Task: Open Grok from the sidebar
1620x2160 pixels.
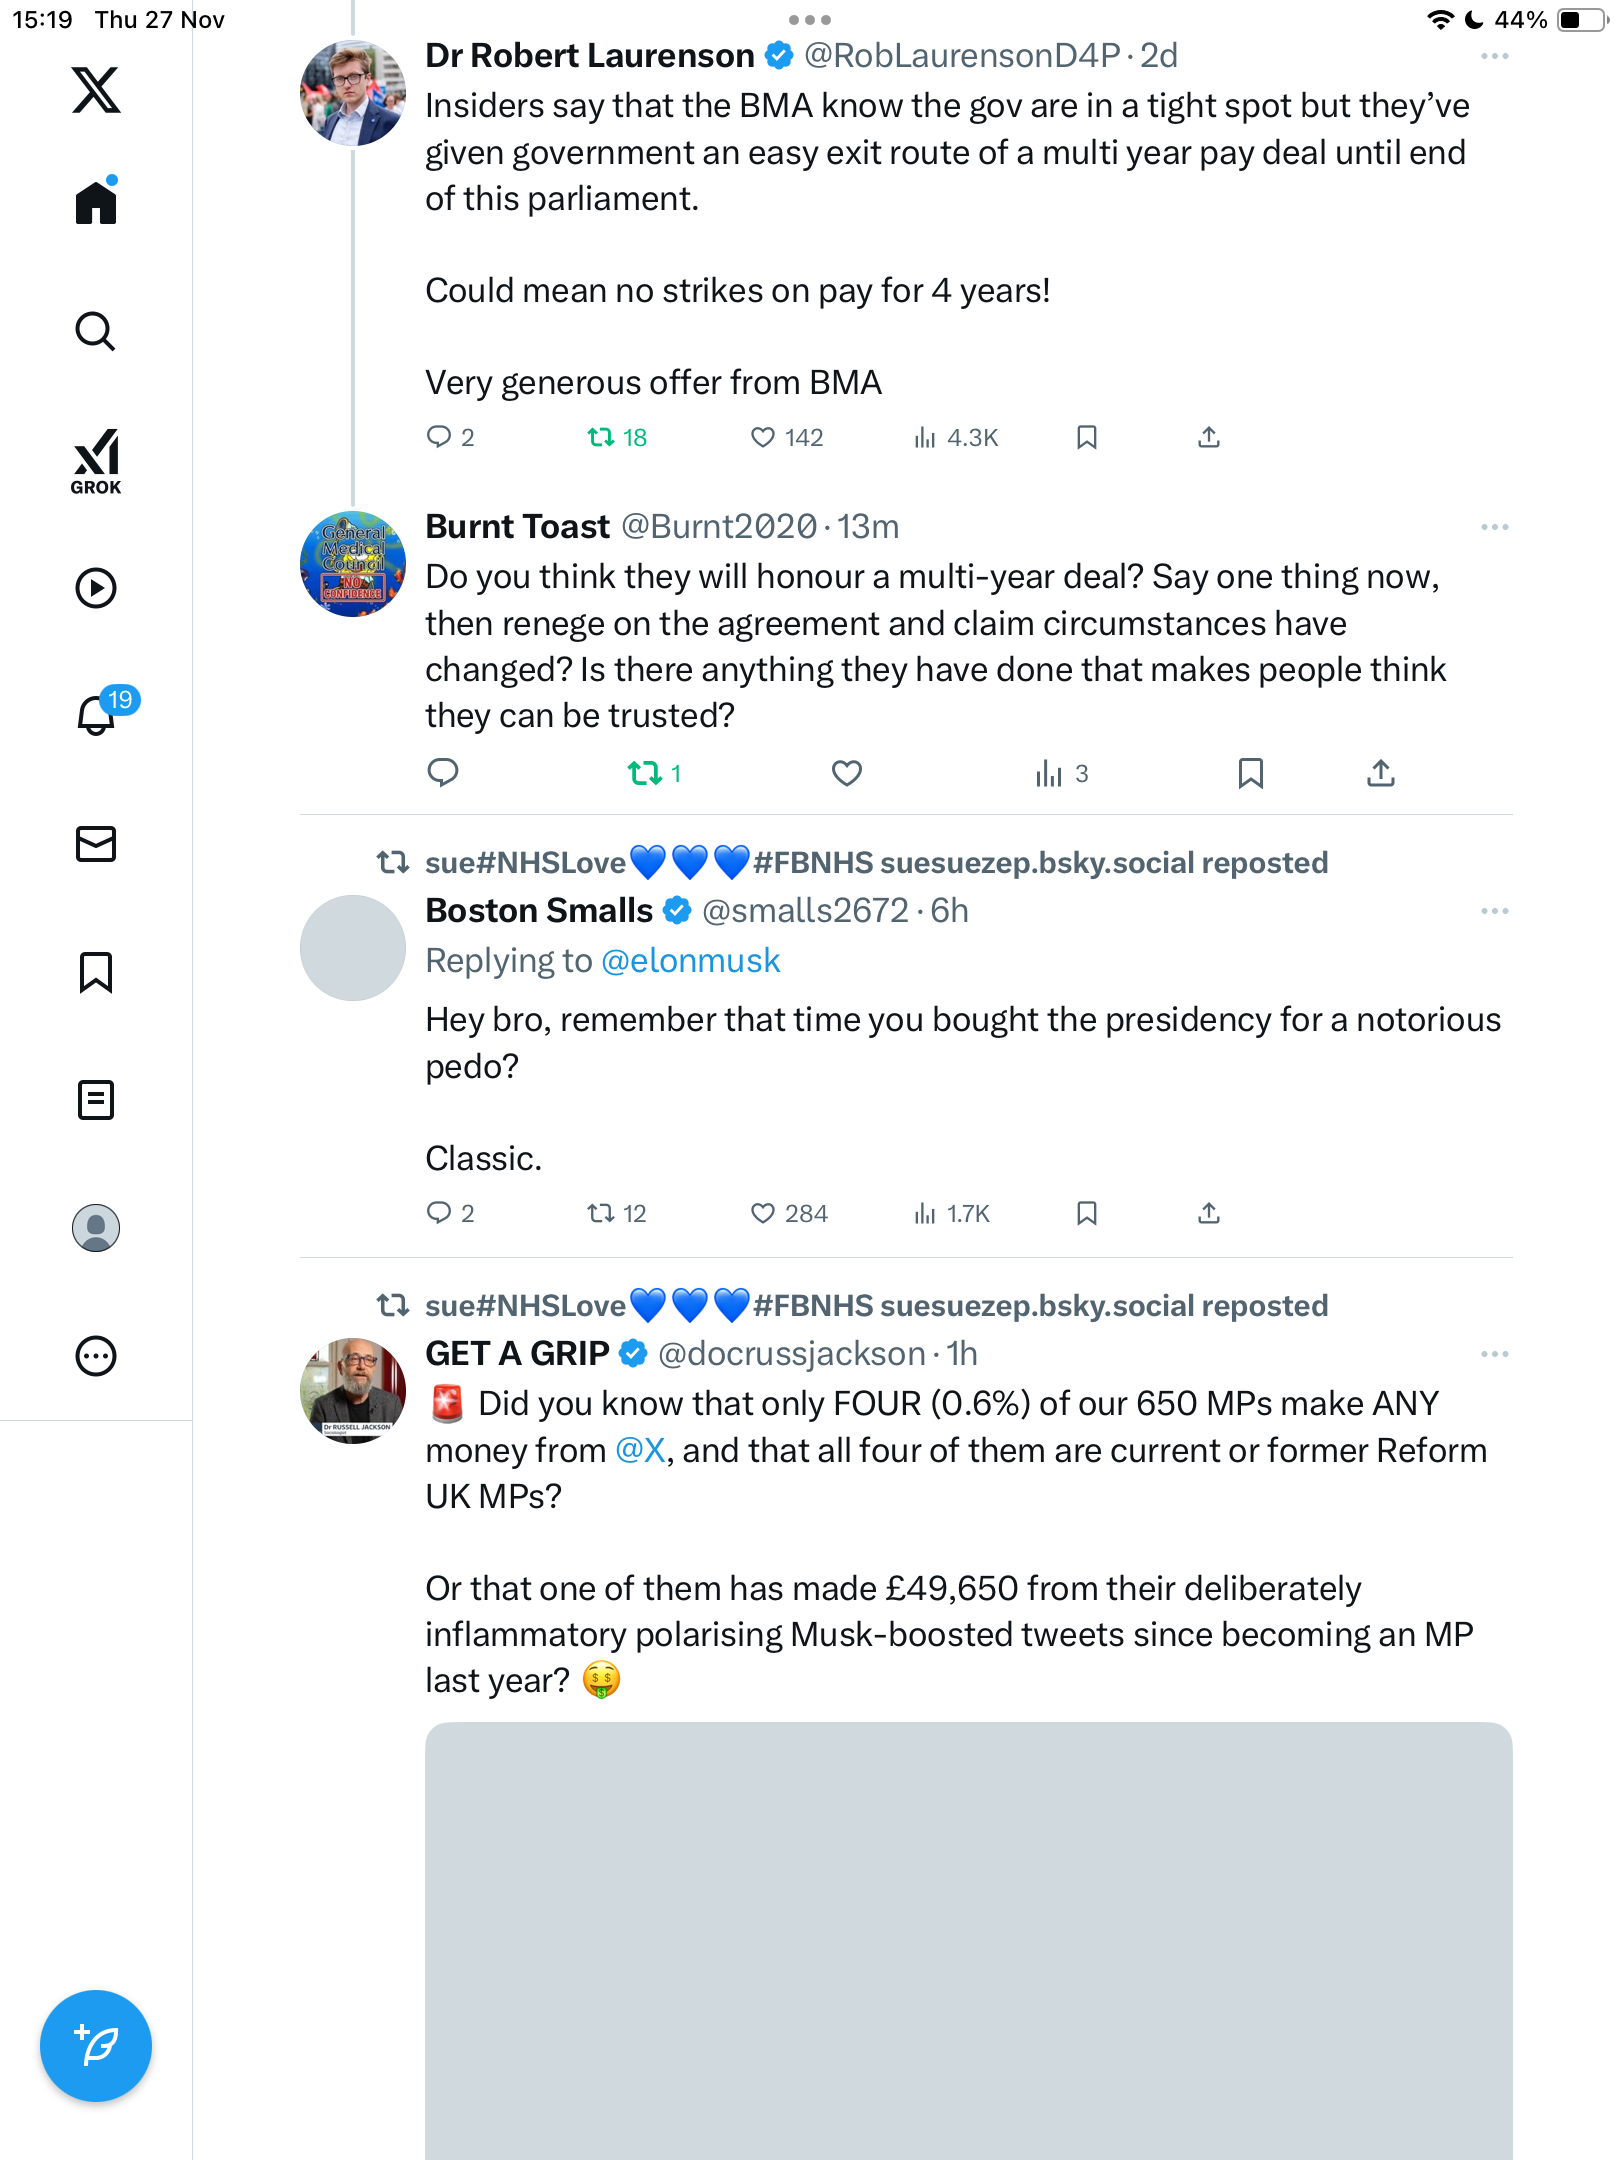Action: point(96,461)
